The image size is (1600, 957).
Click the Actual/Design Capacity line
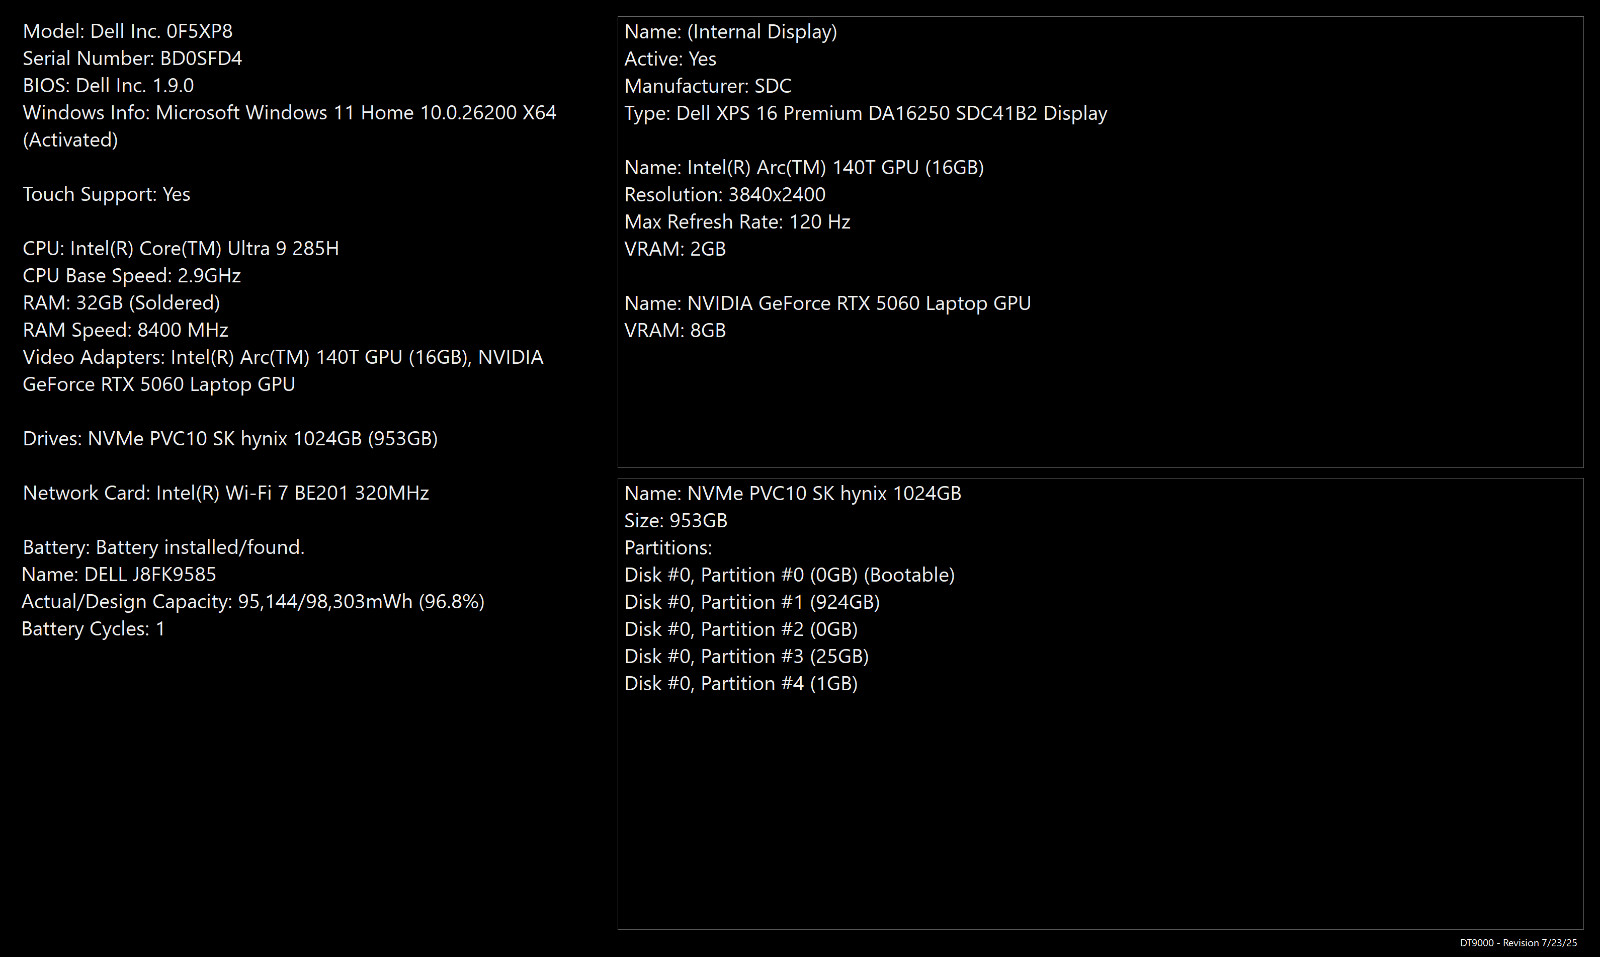coord(253,601)
